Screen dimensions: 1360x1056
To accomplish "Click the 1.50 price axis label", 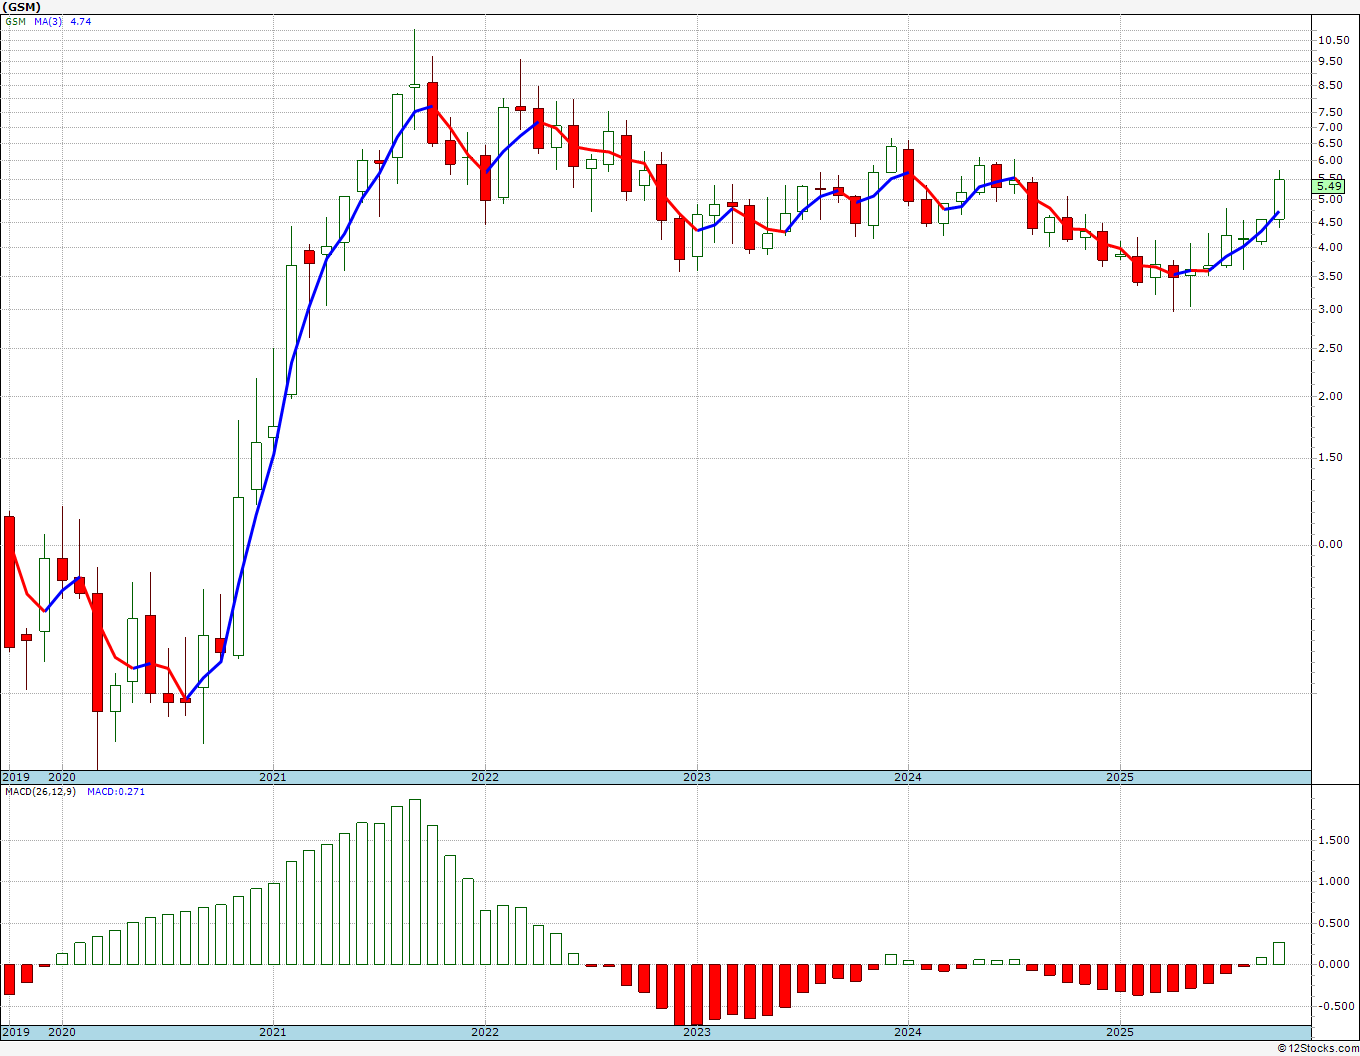I will click(x=1329, y=458).
